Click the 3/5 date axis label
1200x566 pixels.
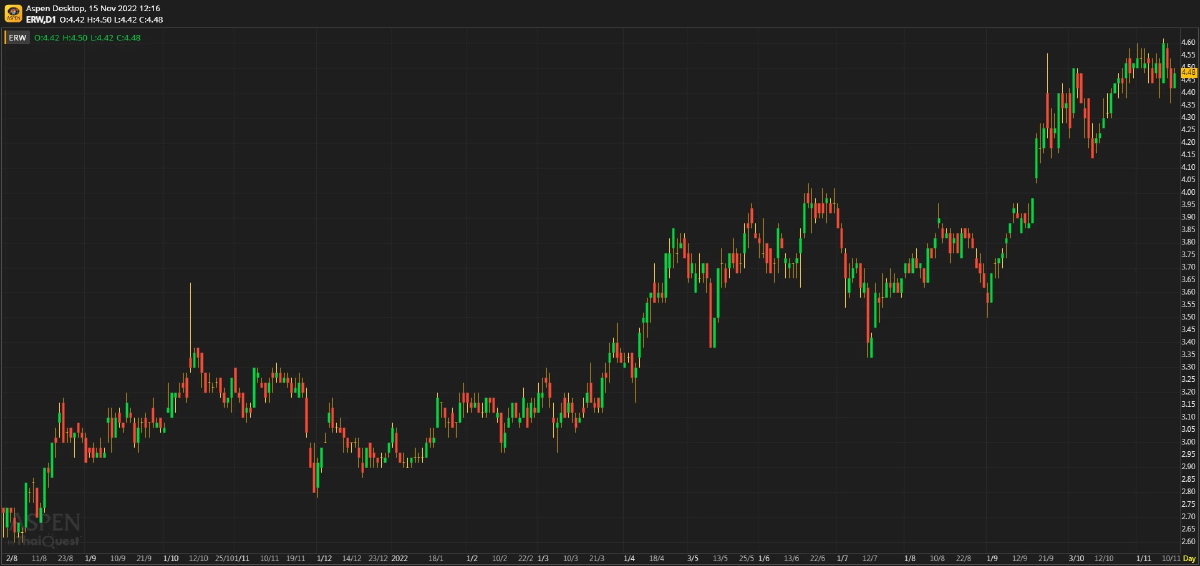693,558
